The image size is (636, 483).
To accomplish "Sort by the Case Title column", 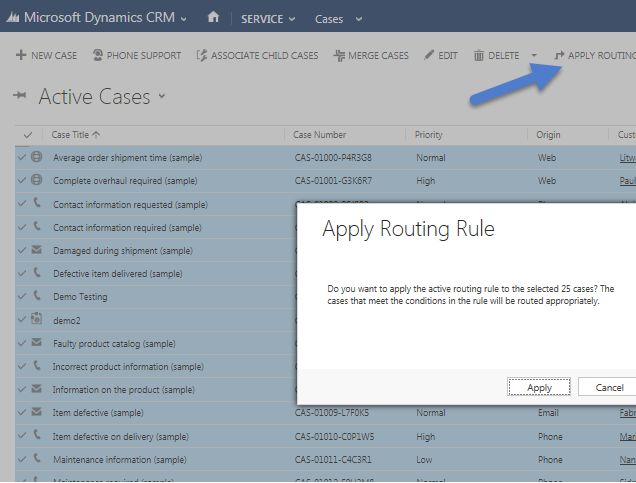I will click(x=75, y=135).
